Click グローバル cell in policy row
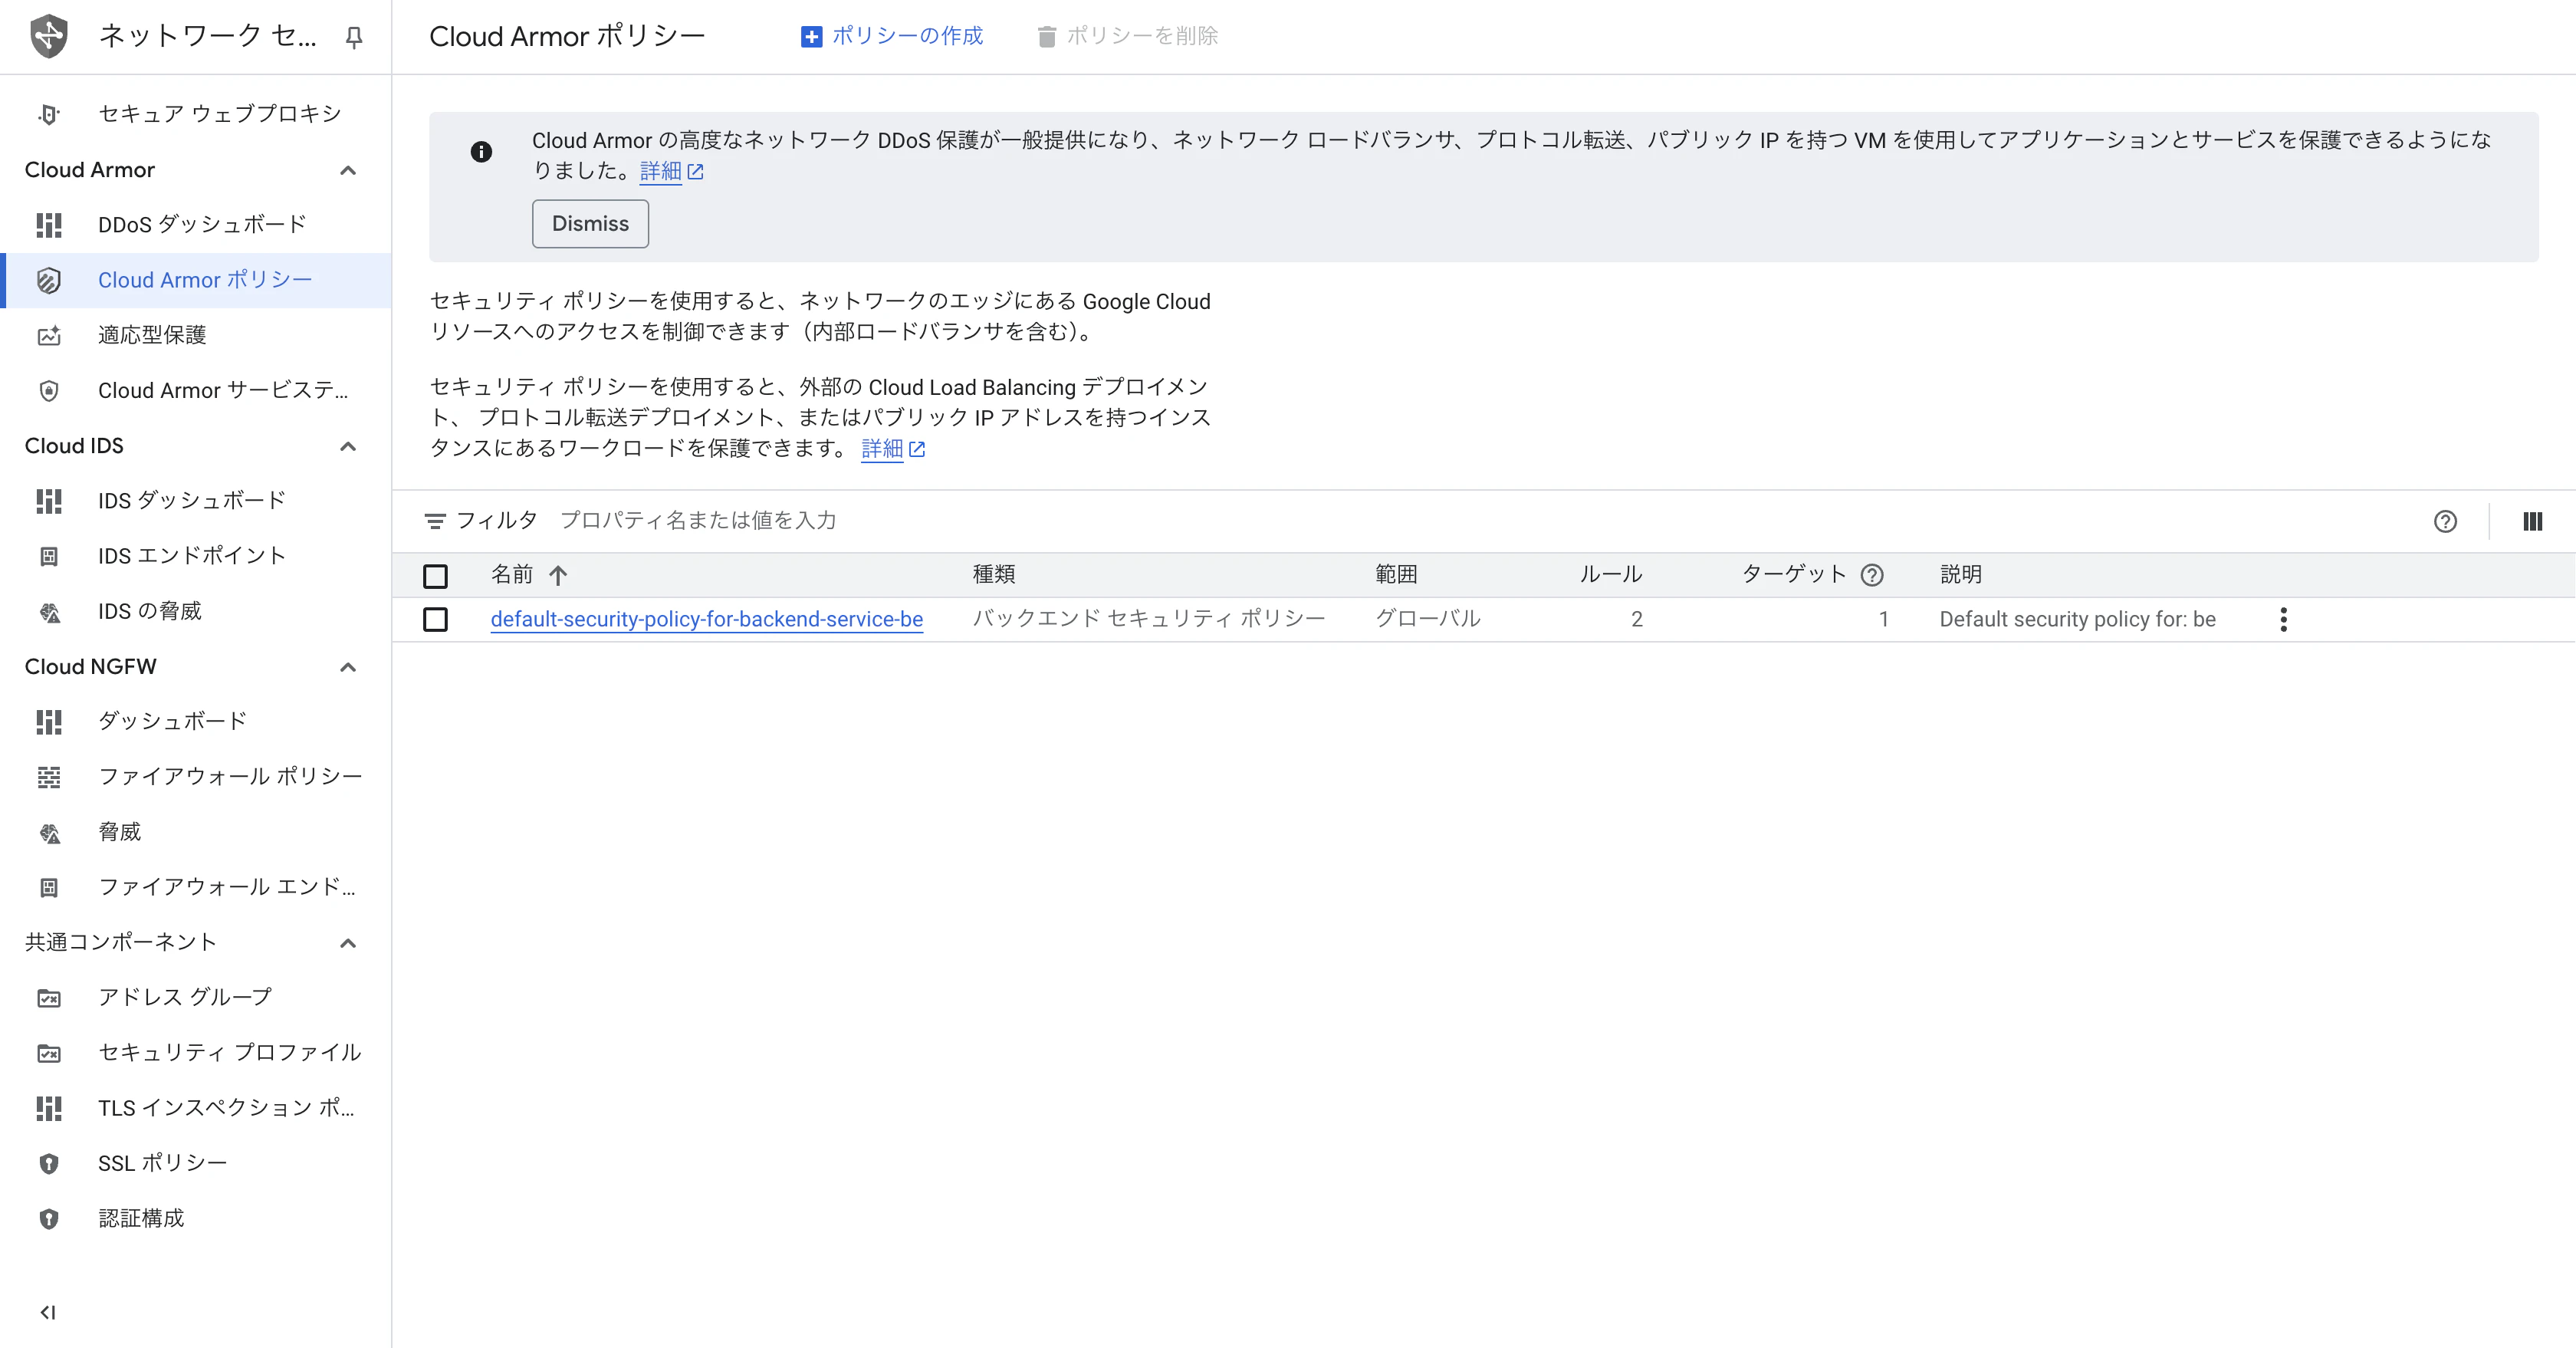 pos(1428,619)
